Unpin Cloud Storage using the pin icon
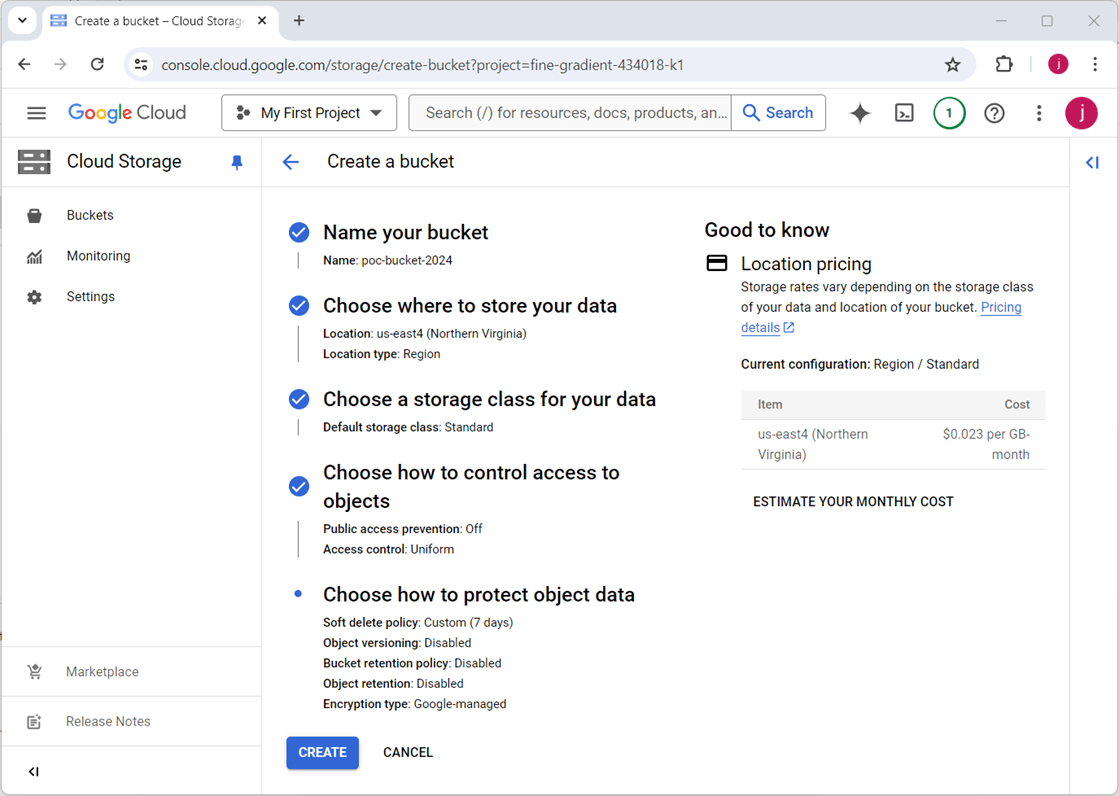Viewport: 1119px width, 796px height. pyautogui.click(x=237, y=162)
